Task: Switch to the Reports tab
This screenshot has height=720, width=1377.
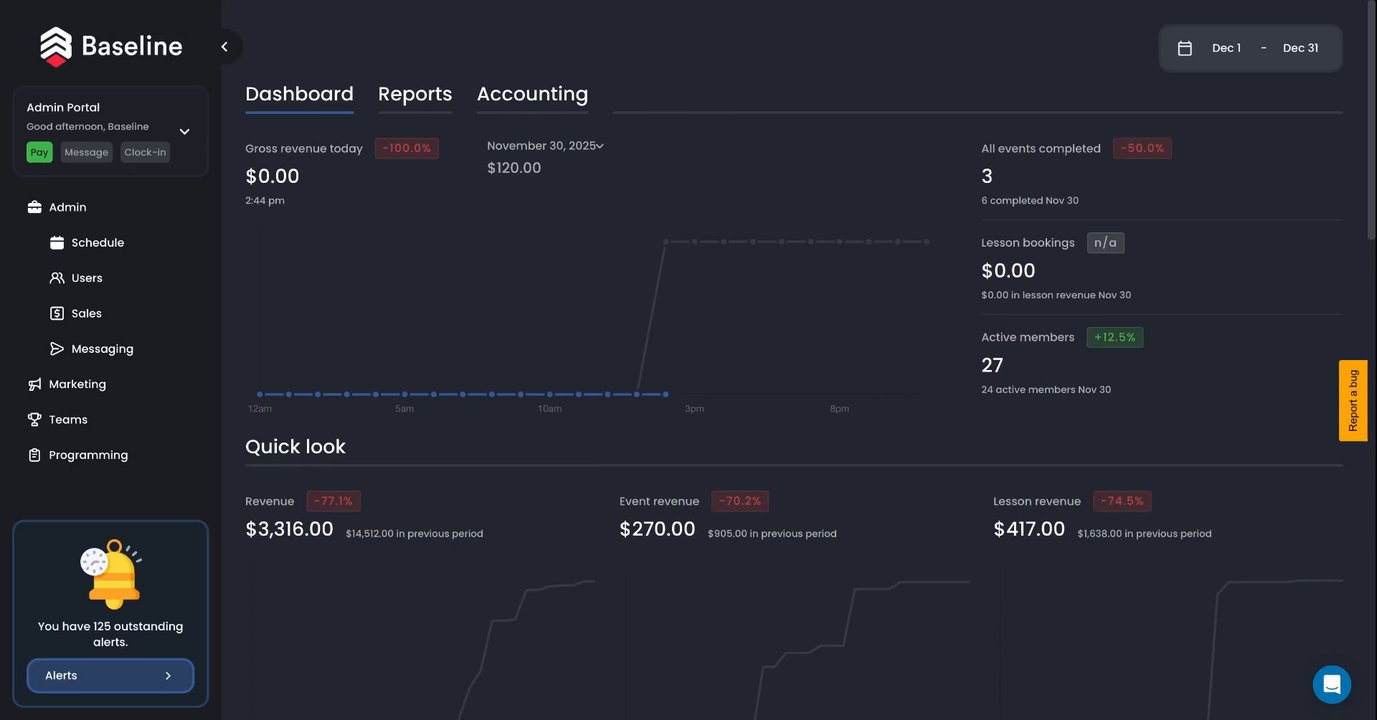Action: coord(415,94)
